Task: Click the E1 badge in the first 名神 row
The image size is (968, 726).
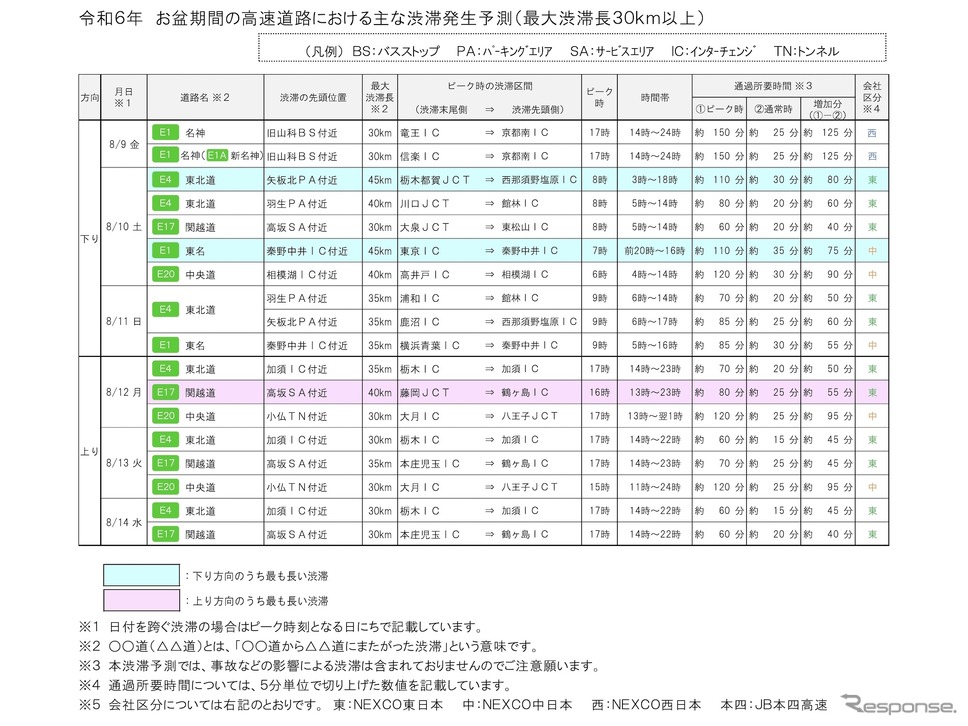Action: point(165,132)
